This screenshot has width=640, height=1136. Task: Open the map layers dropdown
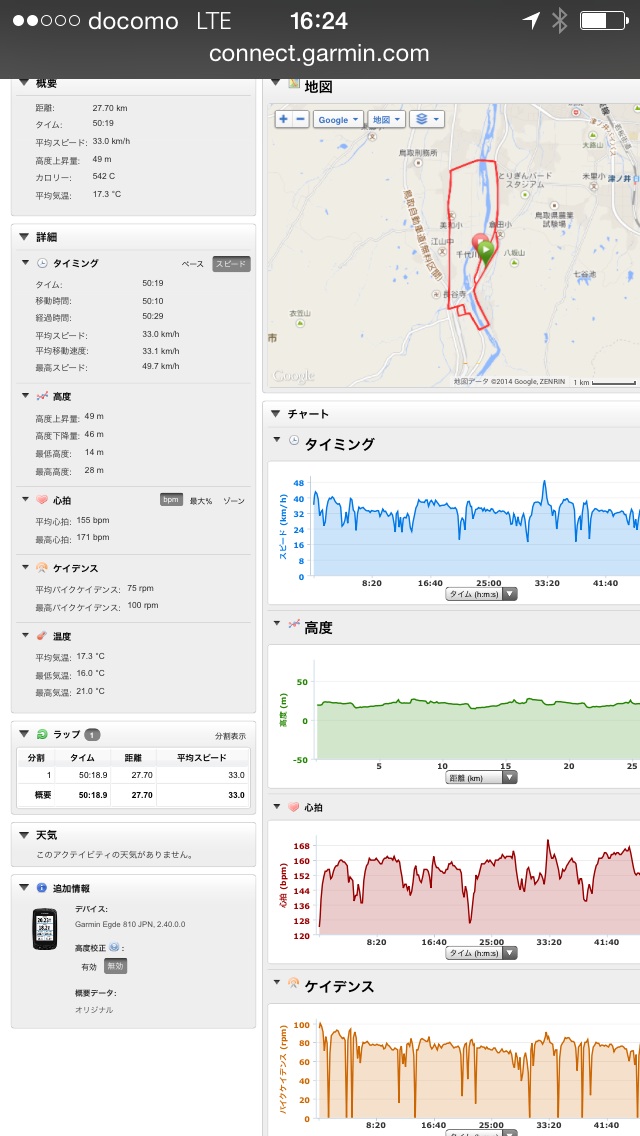[x=427, y=120]
